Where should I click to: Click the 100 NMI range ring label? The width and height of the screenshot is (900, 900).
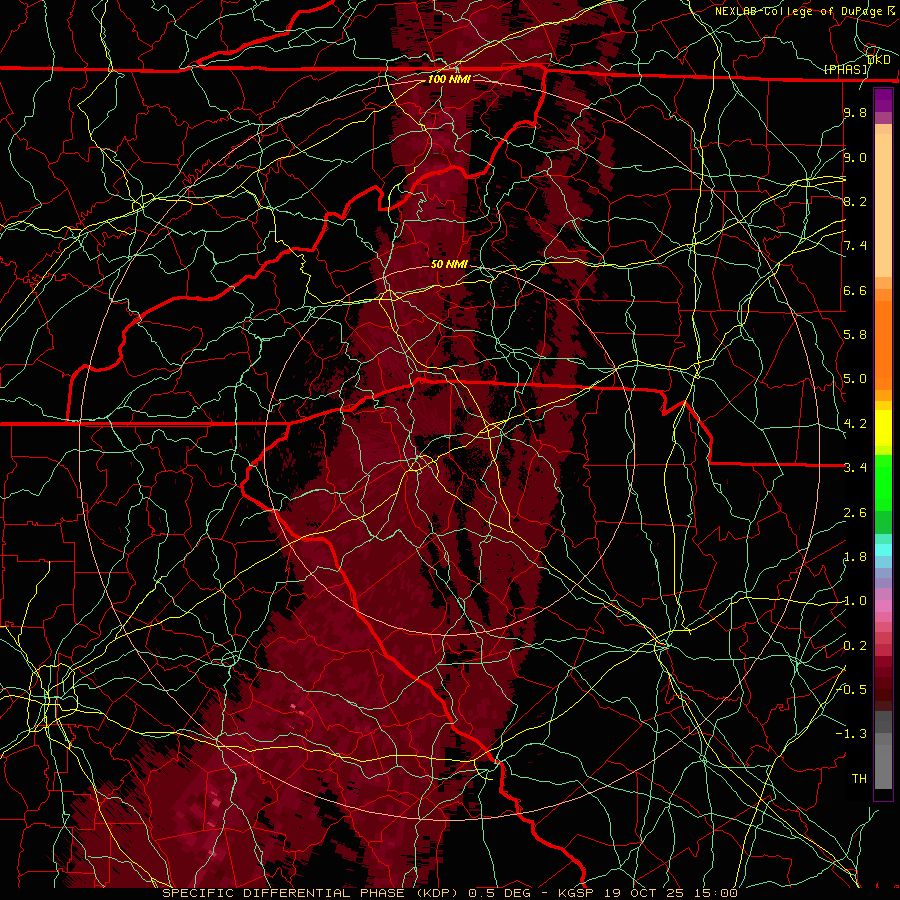(x=449, y=79)
